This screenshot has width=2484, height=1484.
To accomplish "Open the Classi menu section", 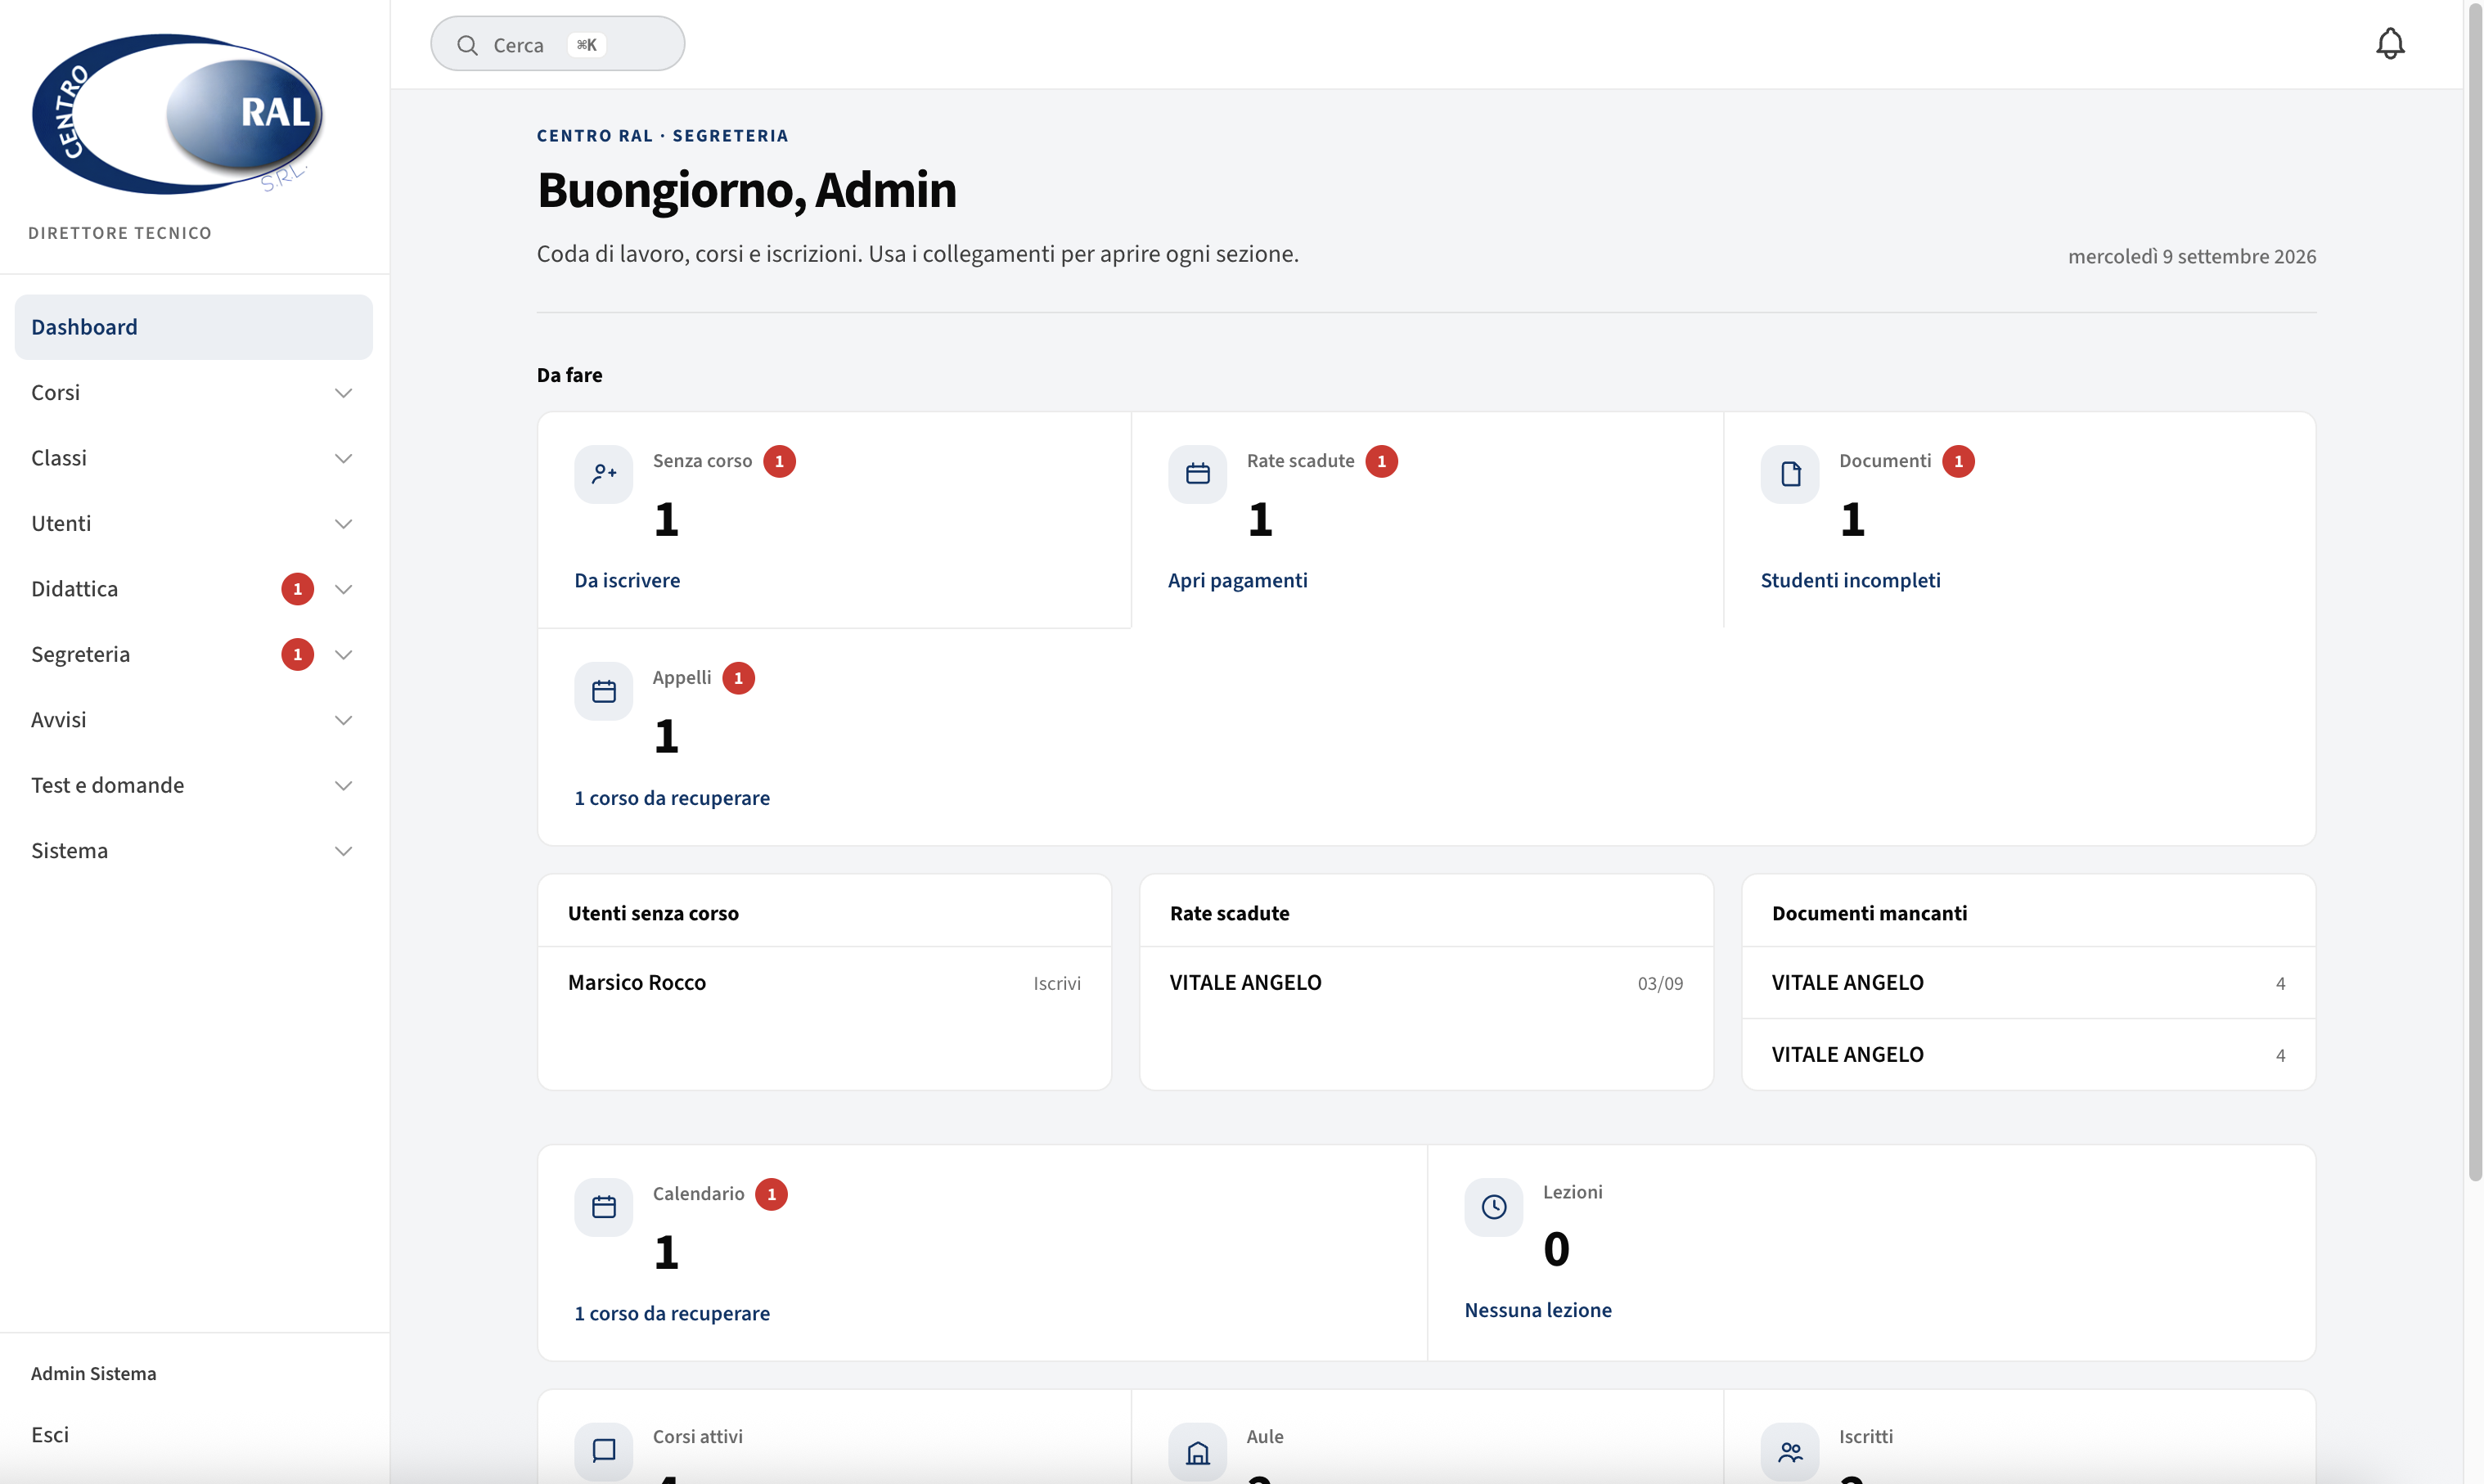I will (x=193, y=458).
